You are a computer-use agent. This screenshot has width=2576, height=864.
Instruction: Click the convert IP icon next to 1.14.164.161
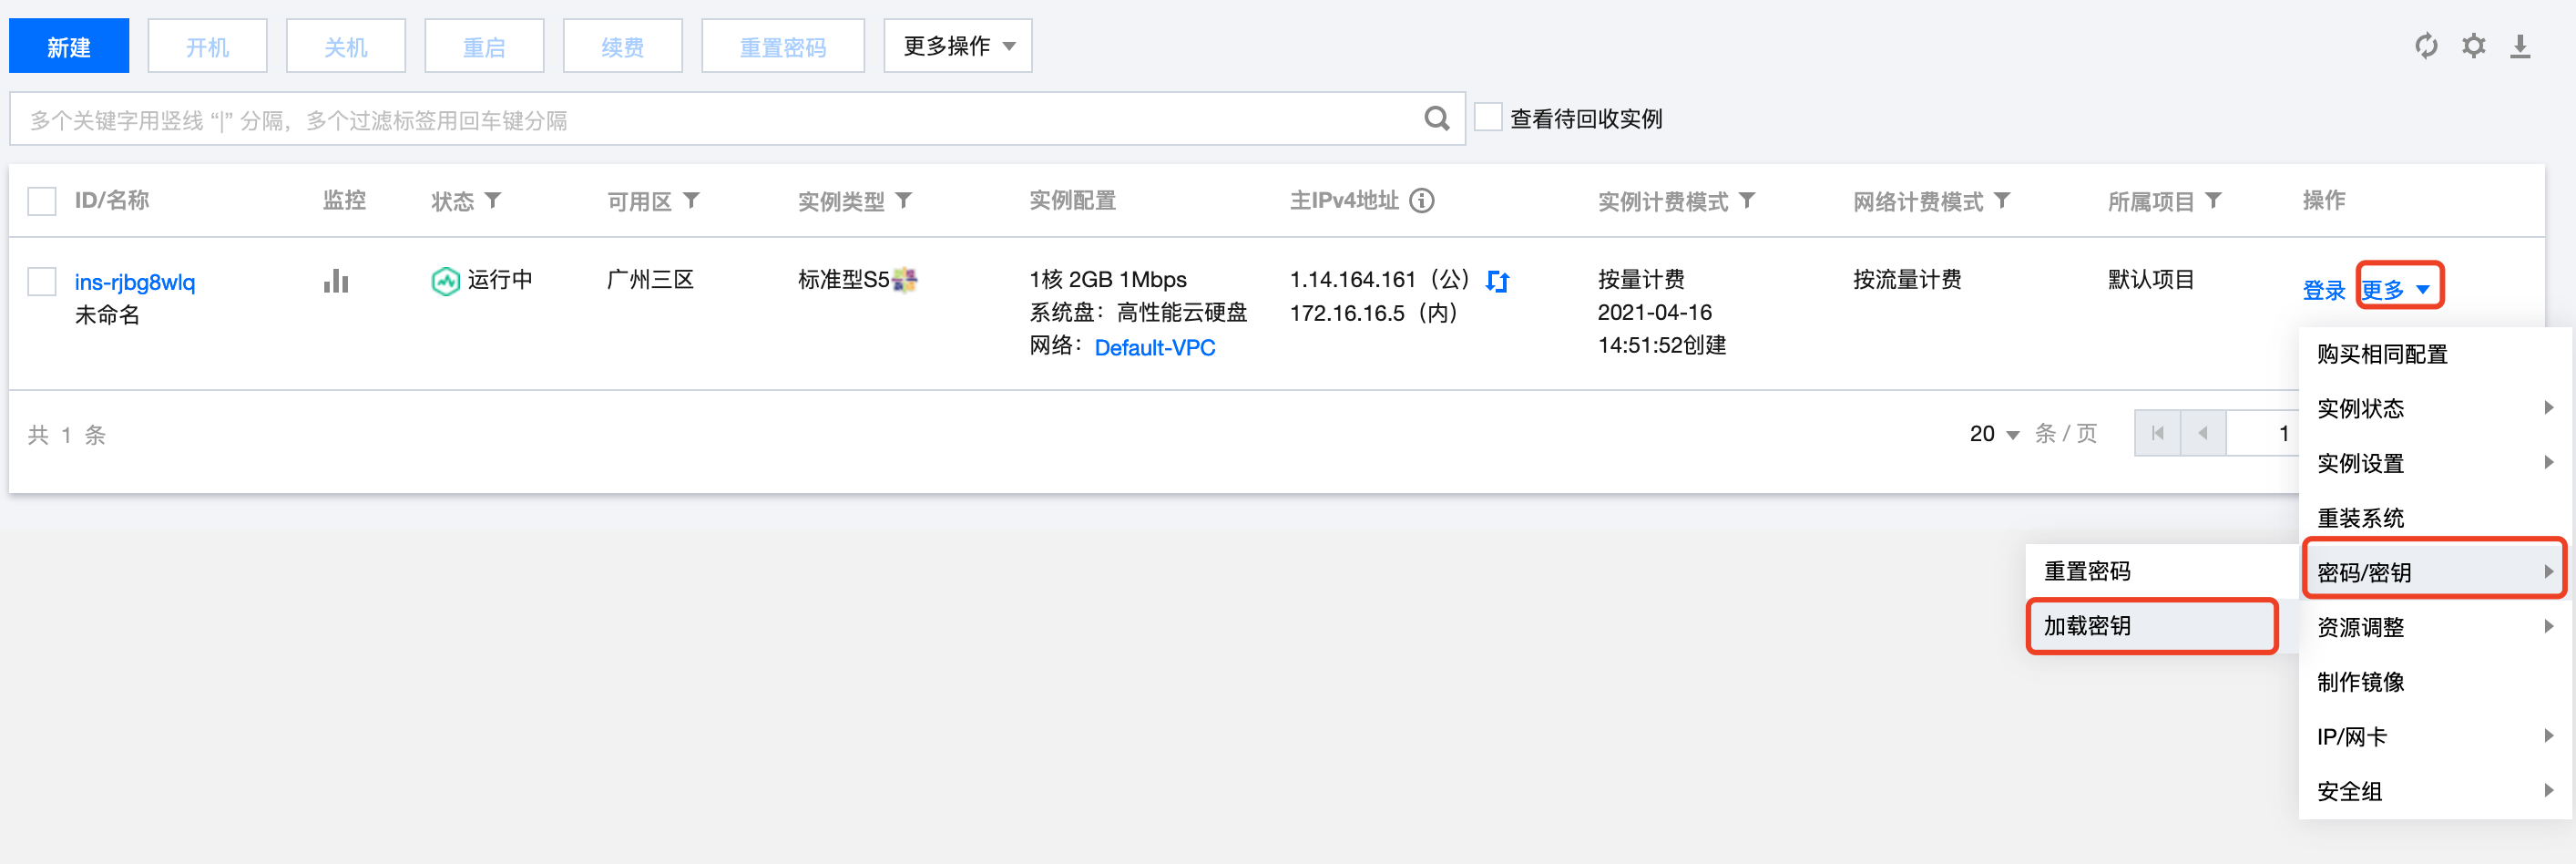(1497, 281)
